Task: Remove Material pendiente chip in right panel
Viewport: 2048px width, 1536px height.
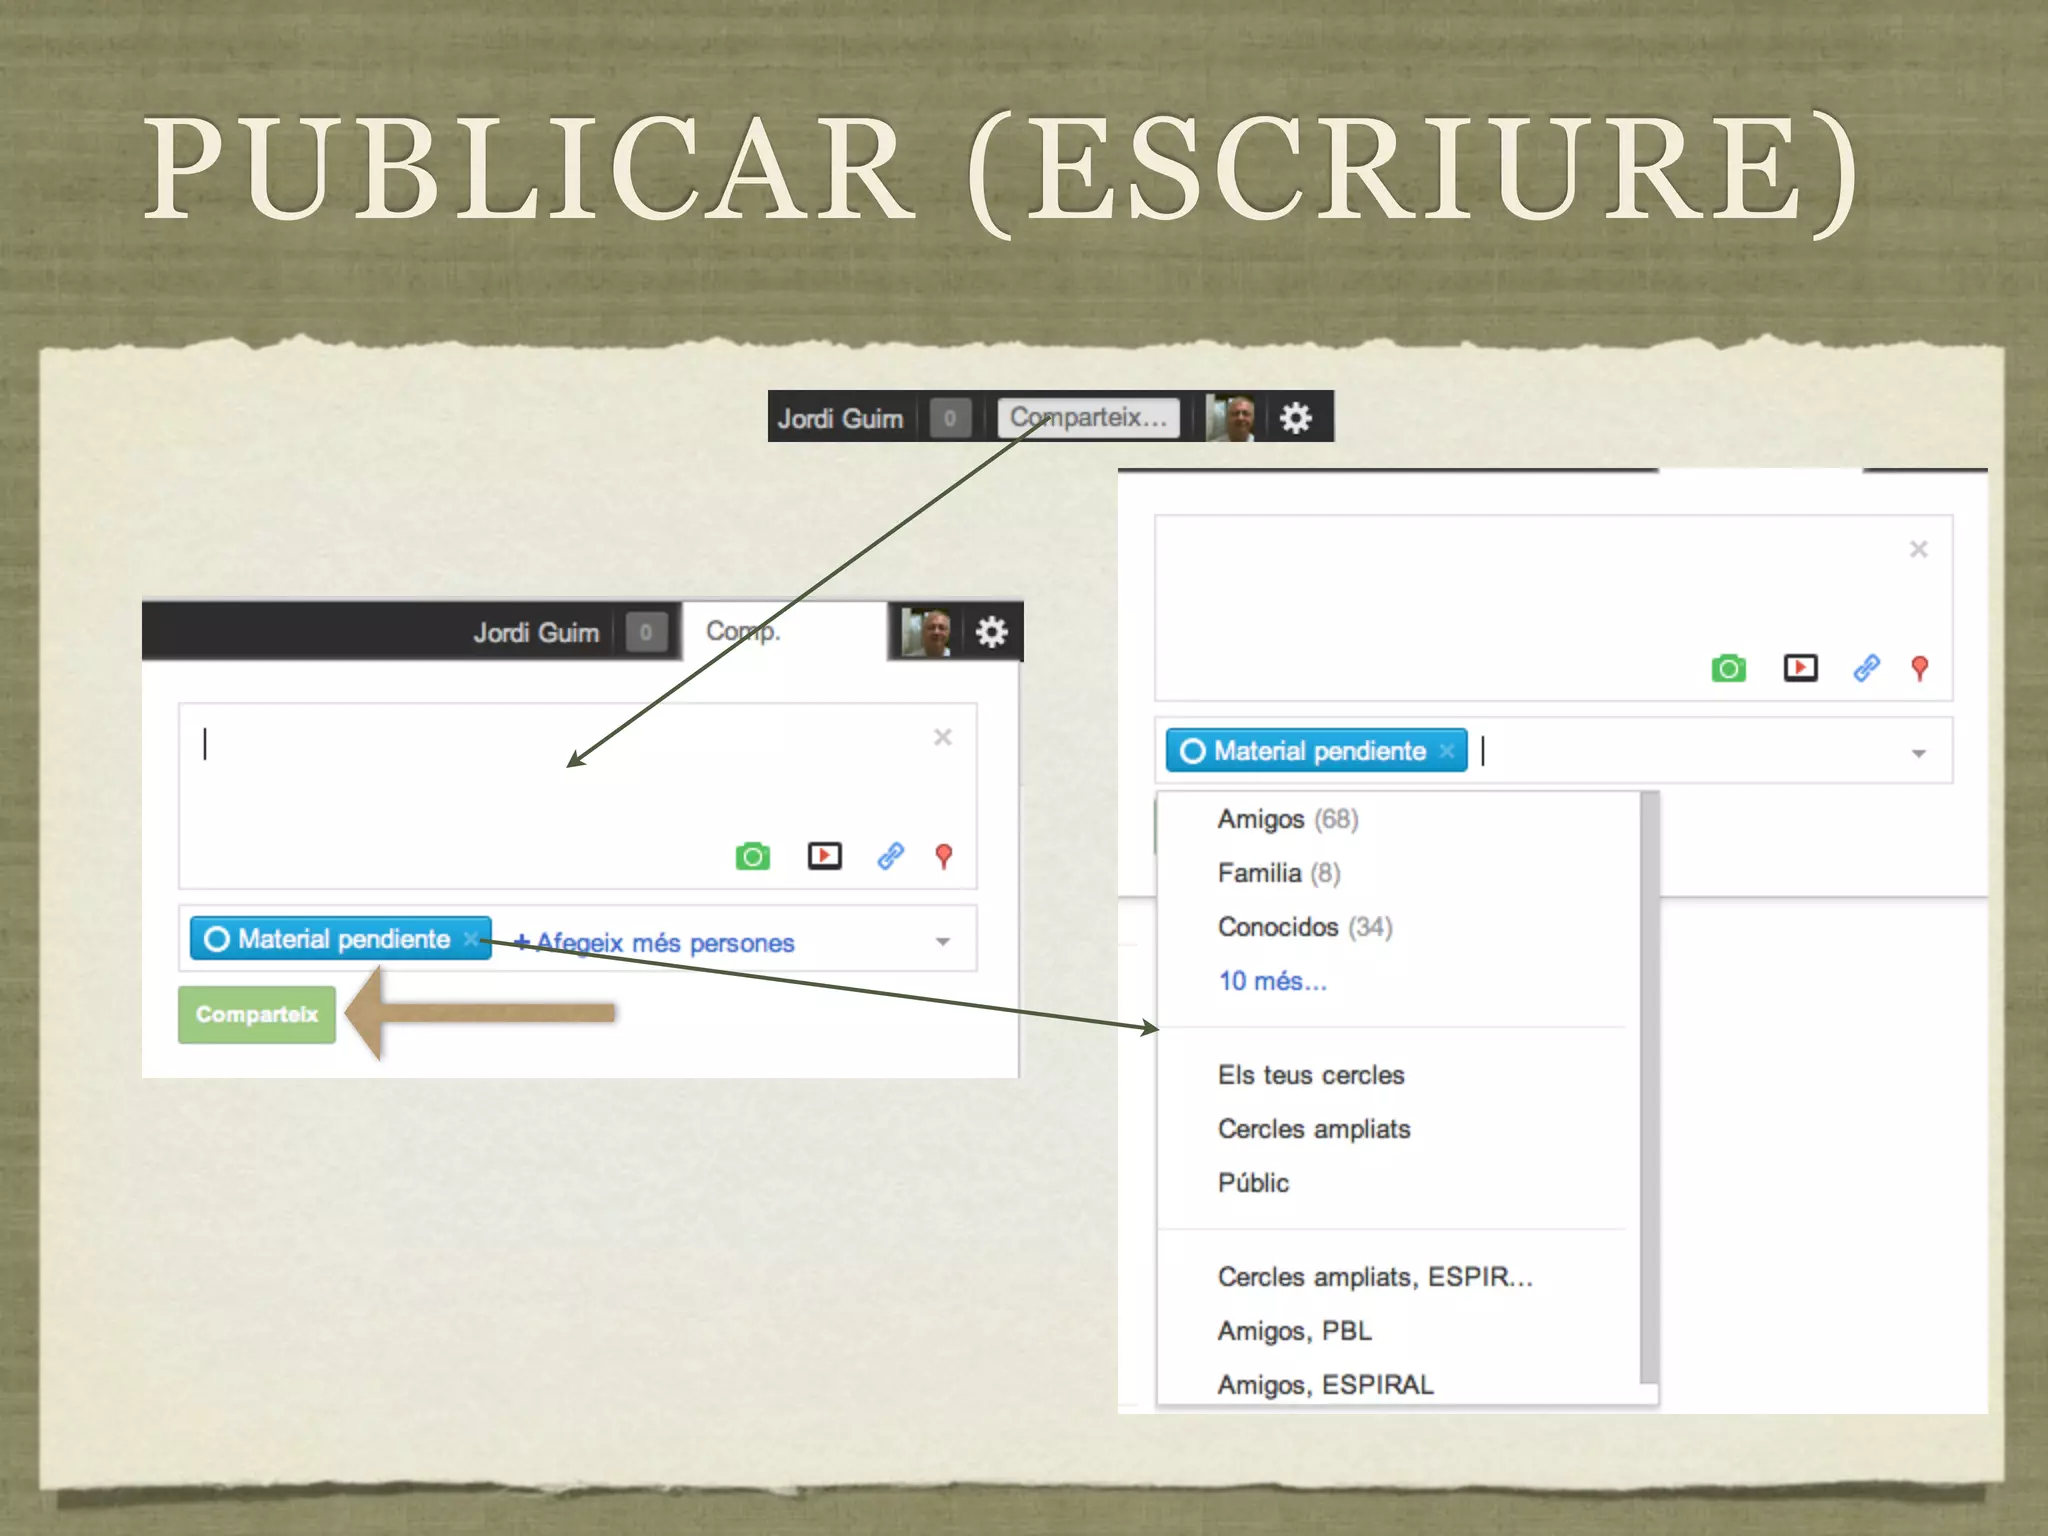Action: tap(1447, 750)
